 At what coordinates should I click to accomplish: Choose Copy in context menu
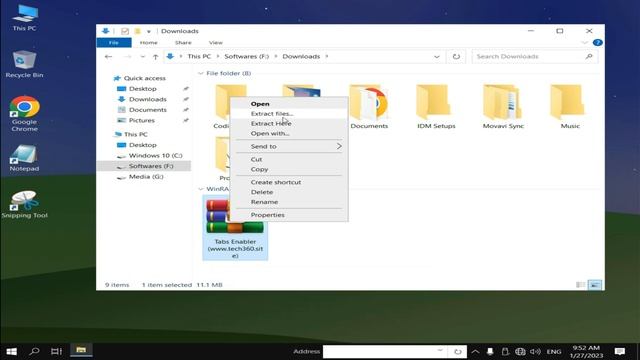click(x=289, y=169)
